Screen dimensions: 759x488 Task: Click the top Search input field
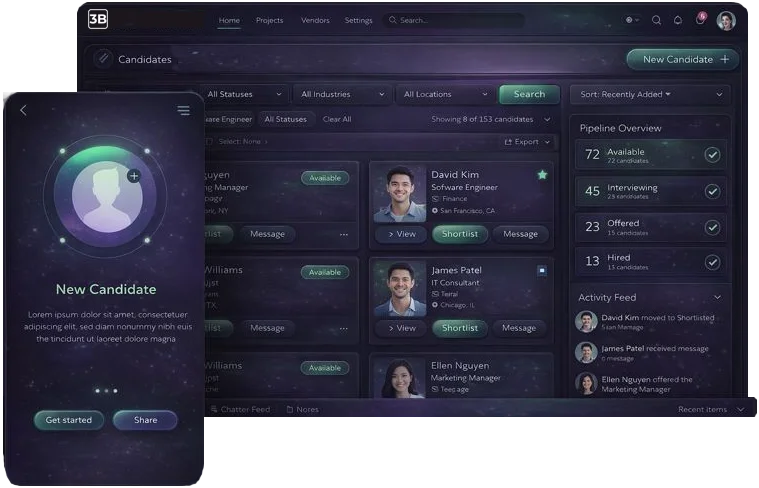454,20
